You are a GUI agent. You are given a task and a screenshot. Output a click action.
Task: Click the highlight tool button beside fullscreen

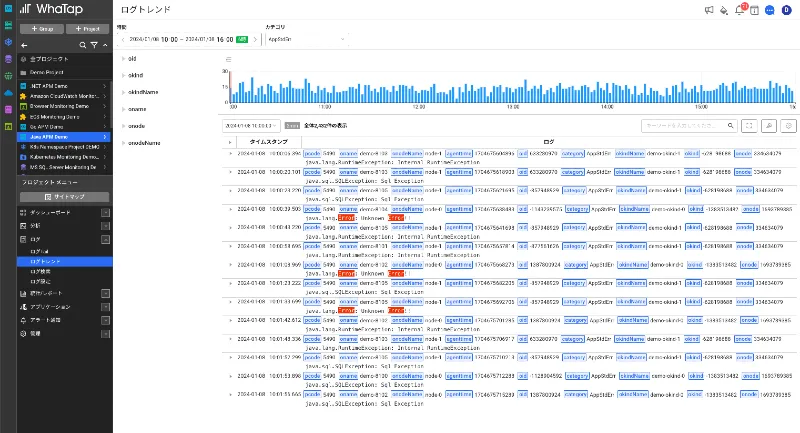pos(769,125)
